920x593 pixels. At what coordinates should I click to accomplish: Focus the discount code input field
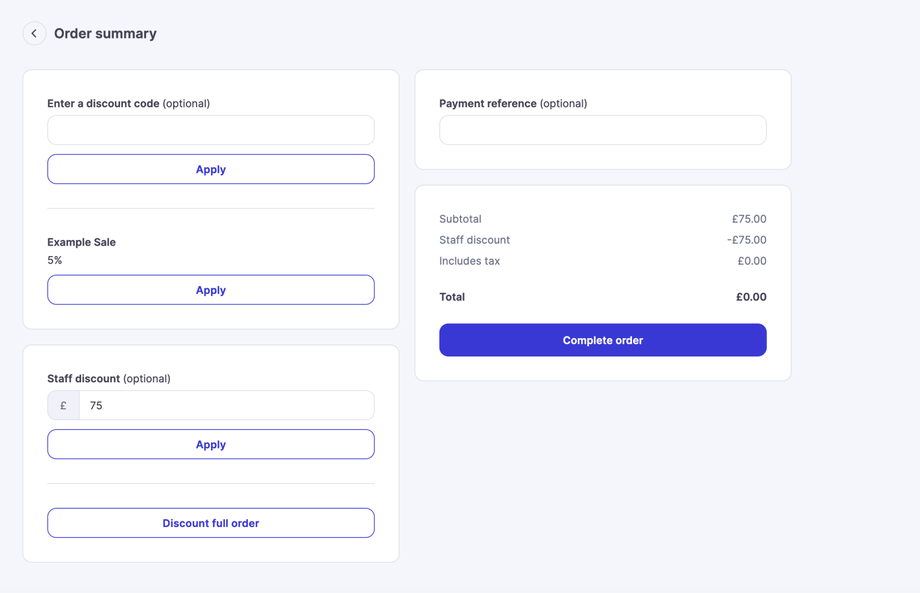pos(211,130)
